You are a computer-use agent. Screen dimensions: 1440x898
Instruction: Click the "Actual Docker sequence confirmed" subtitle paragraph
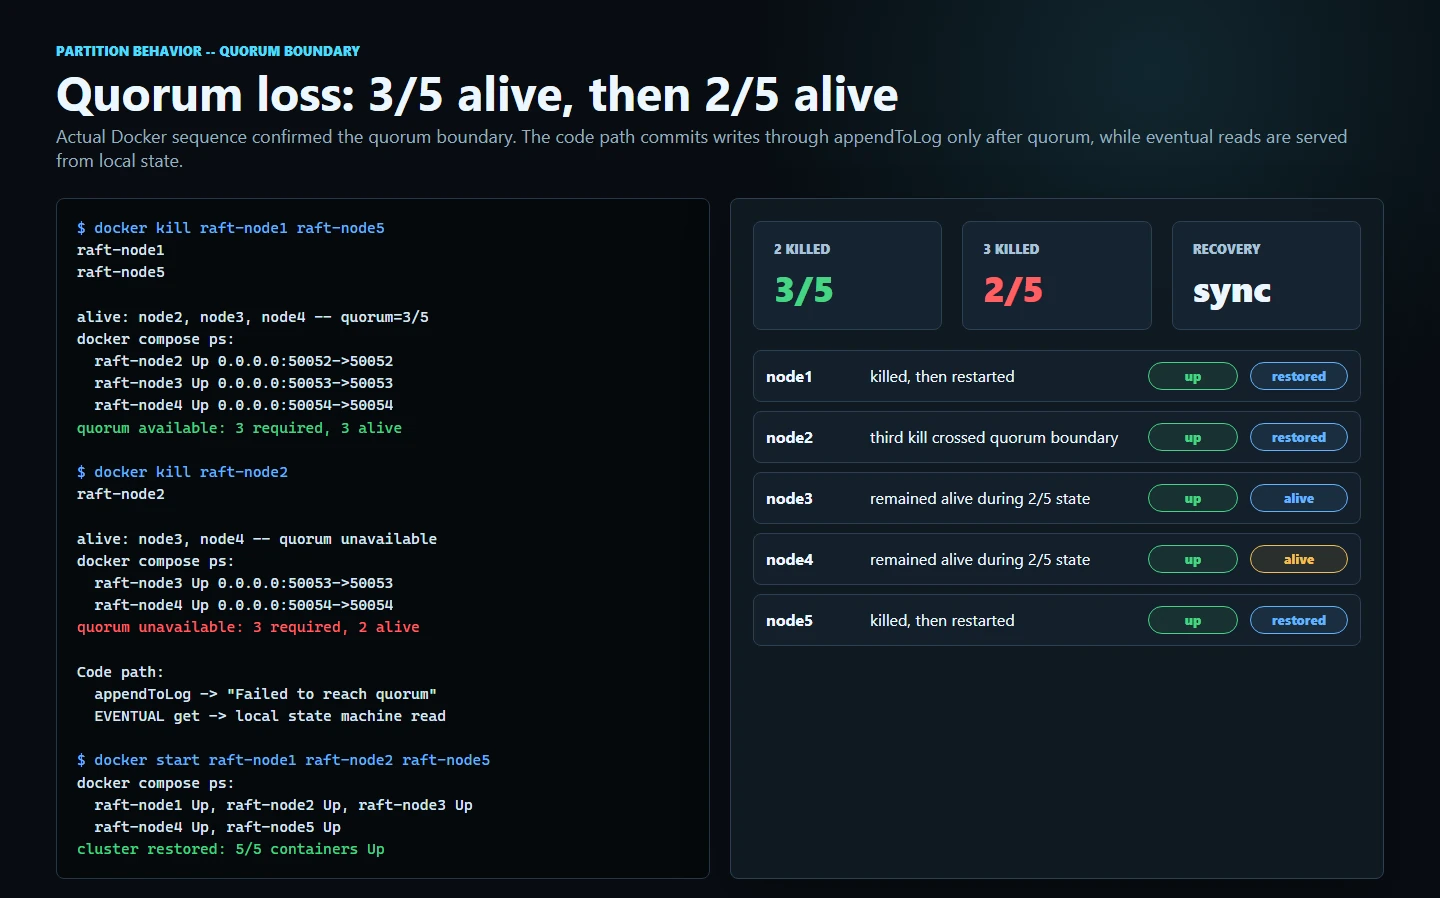pos(702,148)
